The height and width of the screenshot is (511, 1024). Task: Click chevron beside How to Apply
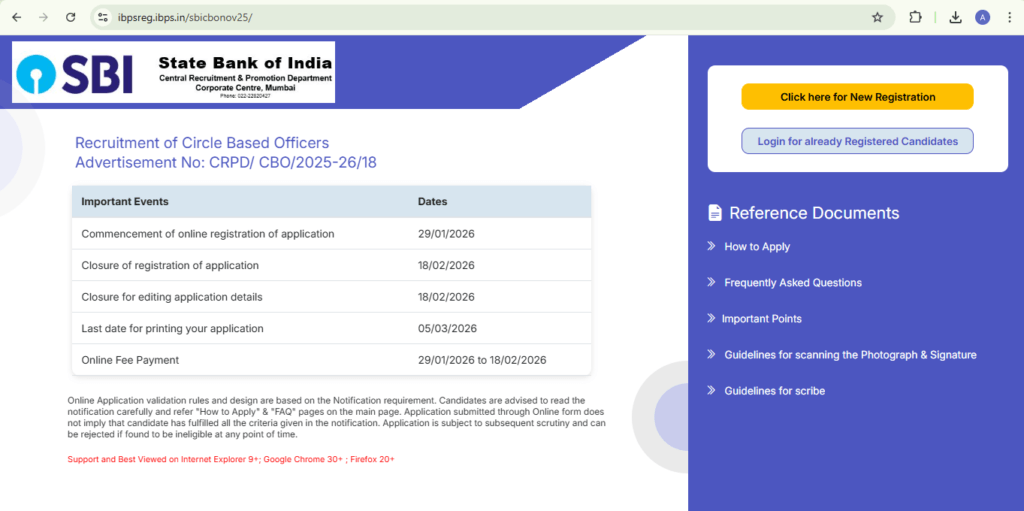click(x=711, y=246)
